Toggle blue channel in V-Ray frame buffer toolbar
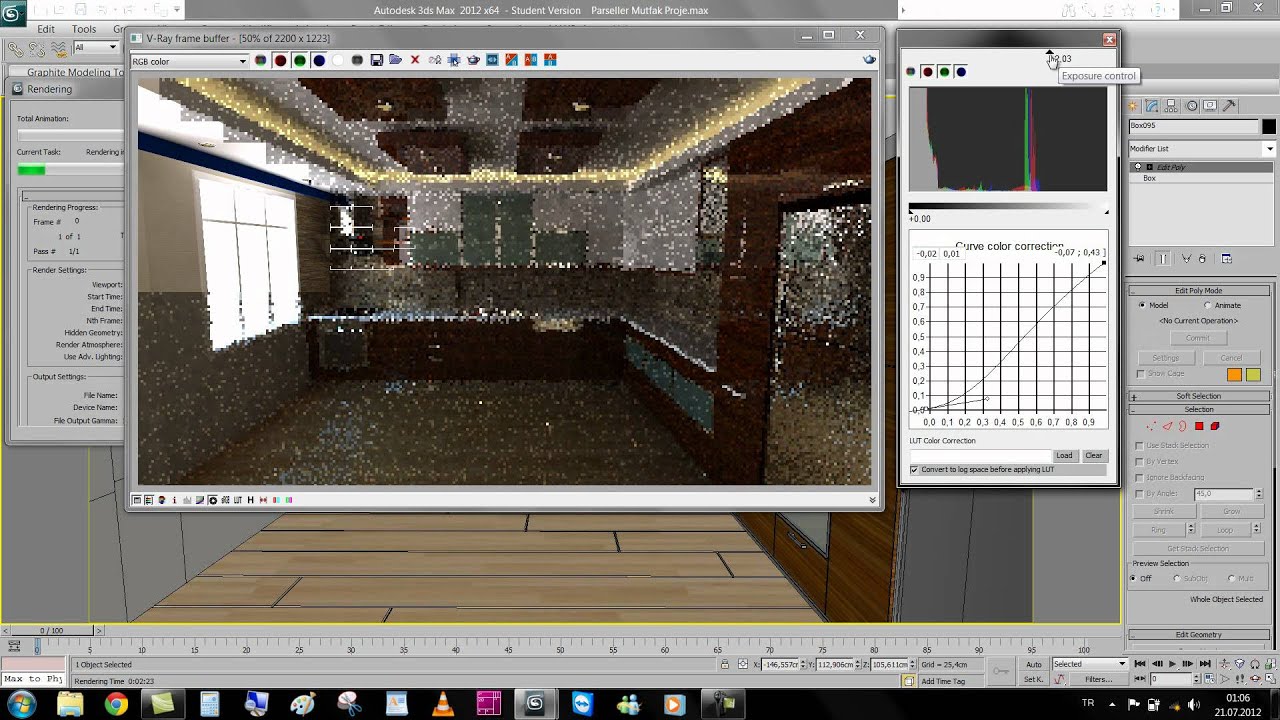1280x720 pixels. coord(319,60)
